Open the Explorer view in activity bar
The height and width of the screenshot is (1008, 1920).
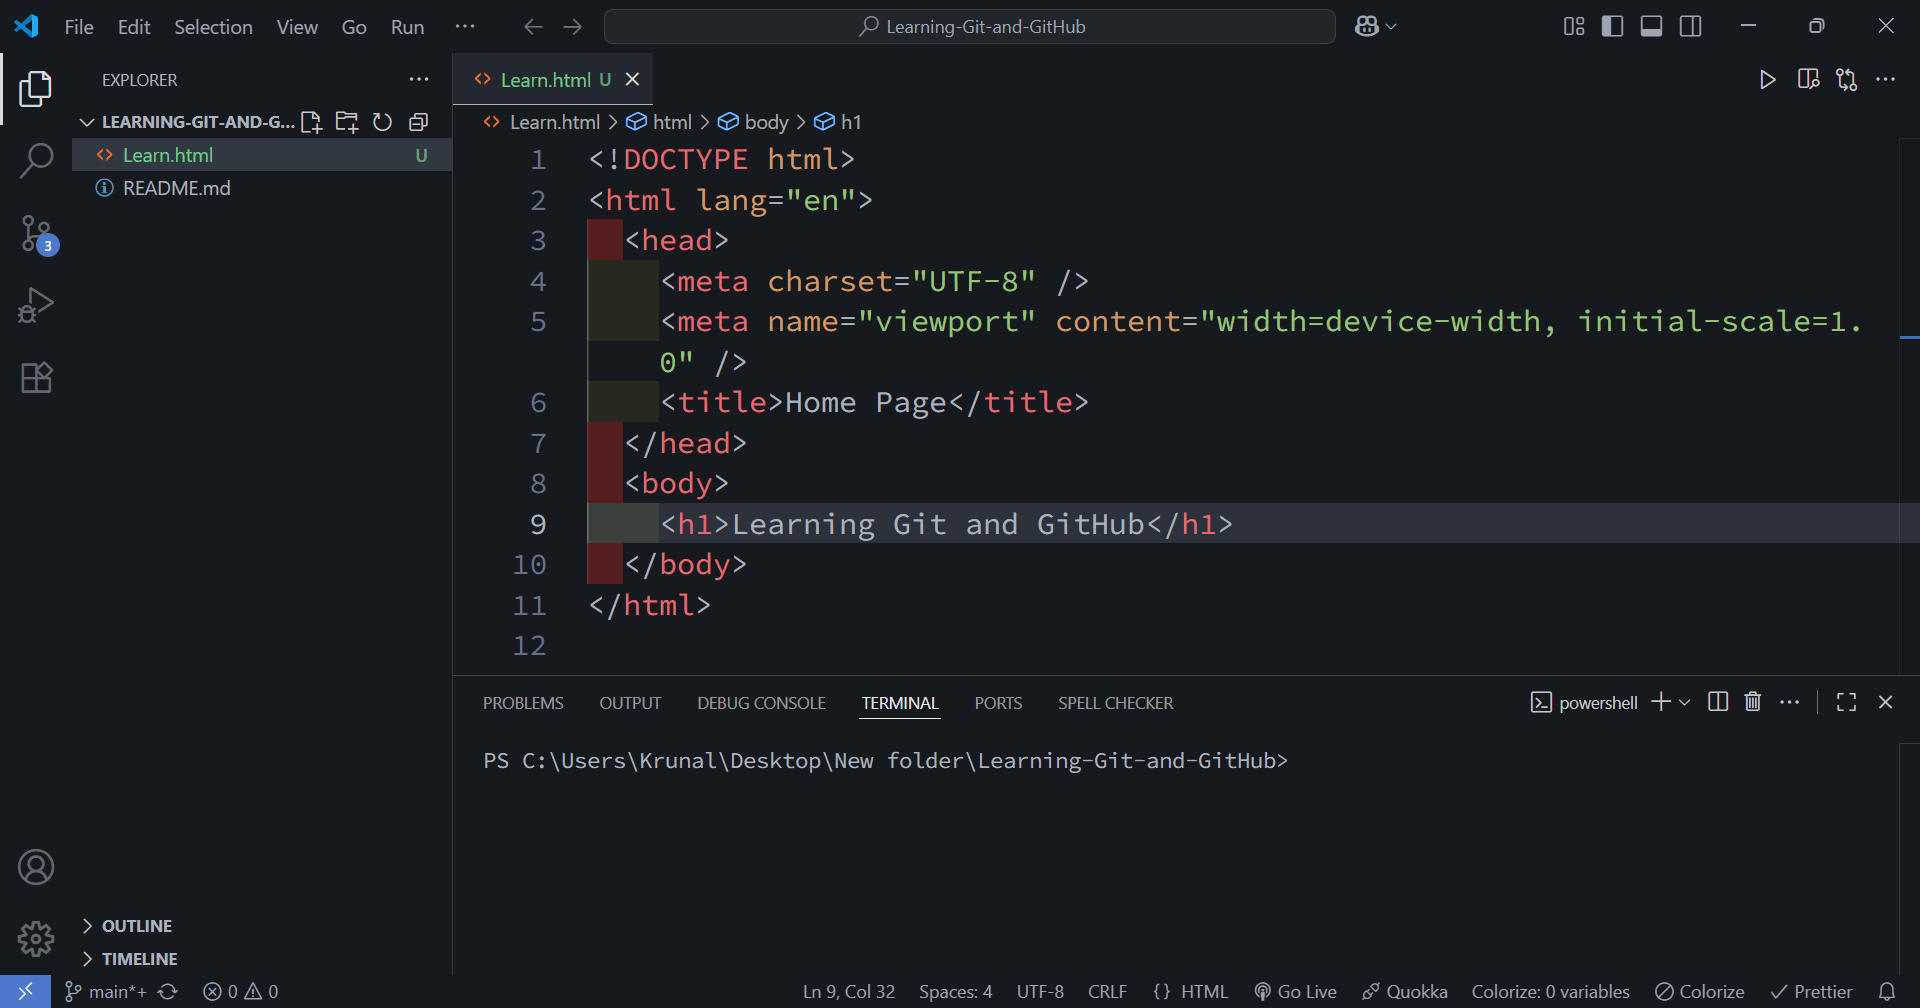coord(36,89)
